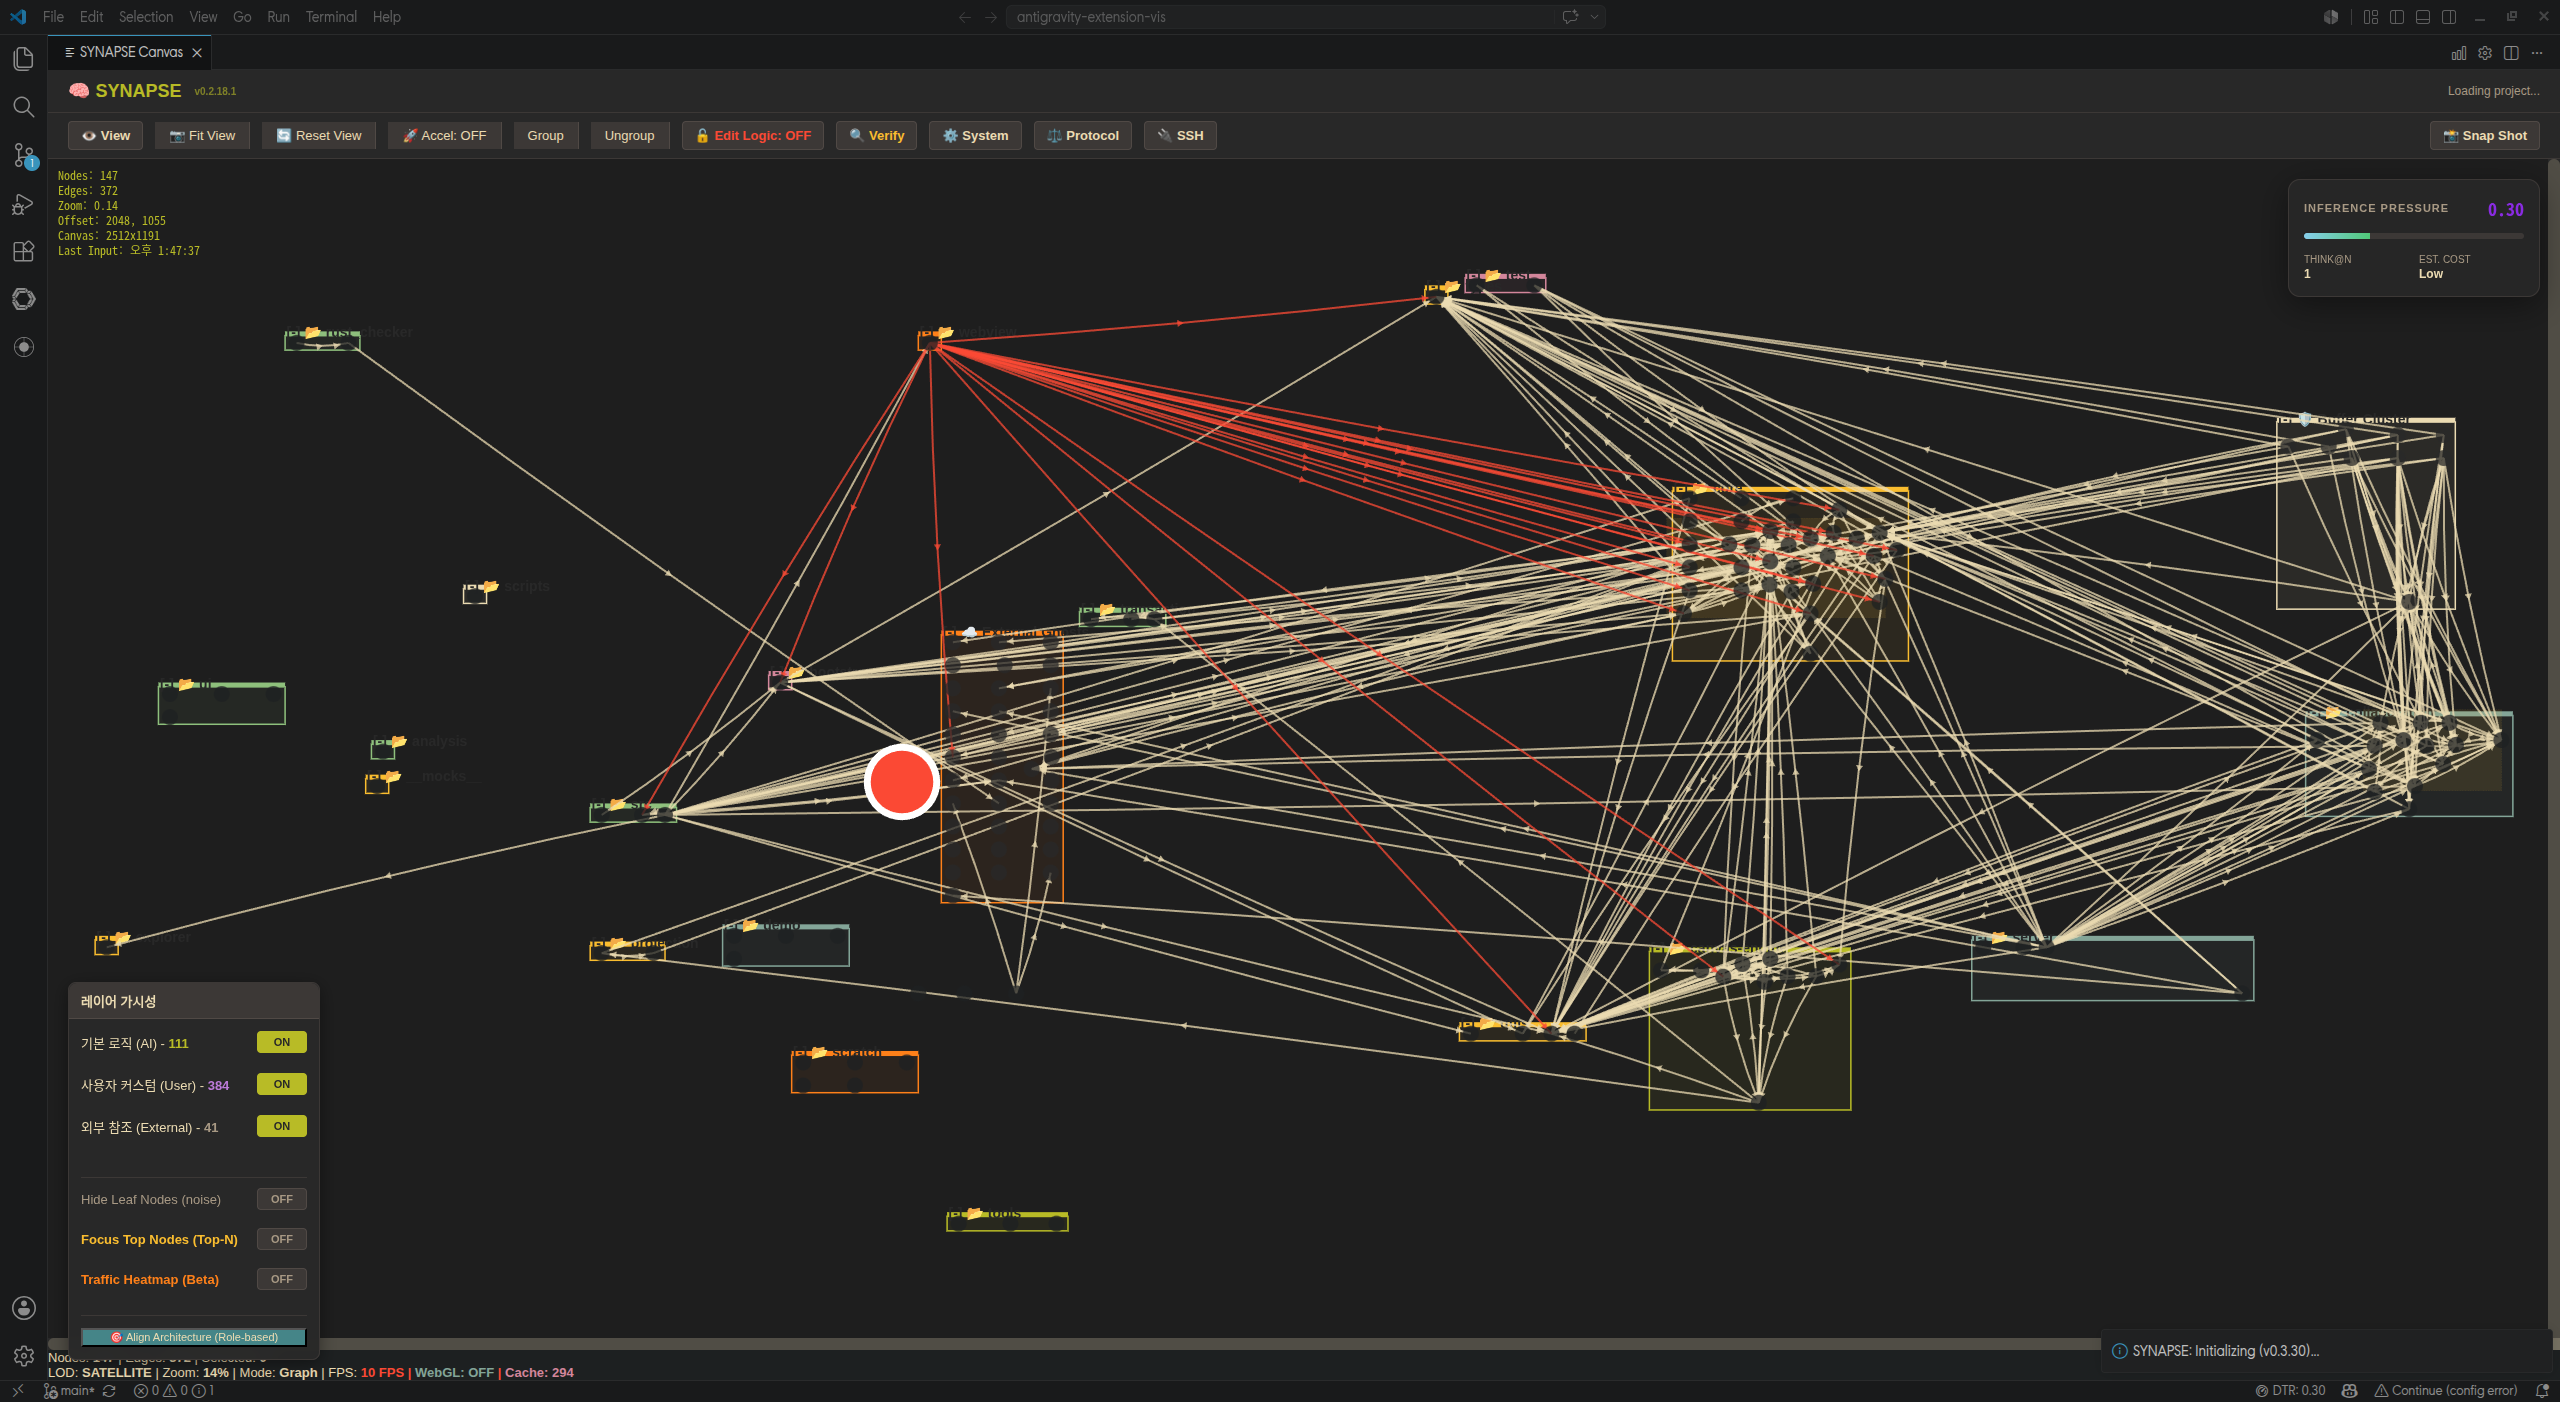Open notifications bell in status bar
Screen dimensions: 2560x1402
click(x=2542, y=1391)
